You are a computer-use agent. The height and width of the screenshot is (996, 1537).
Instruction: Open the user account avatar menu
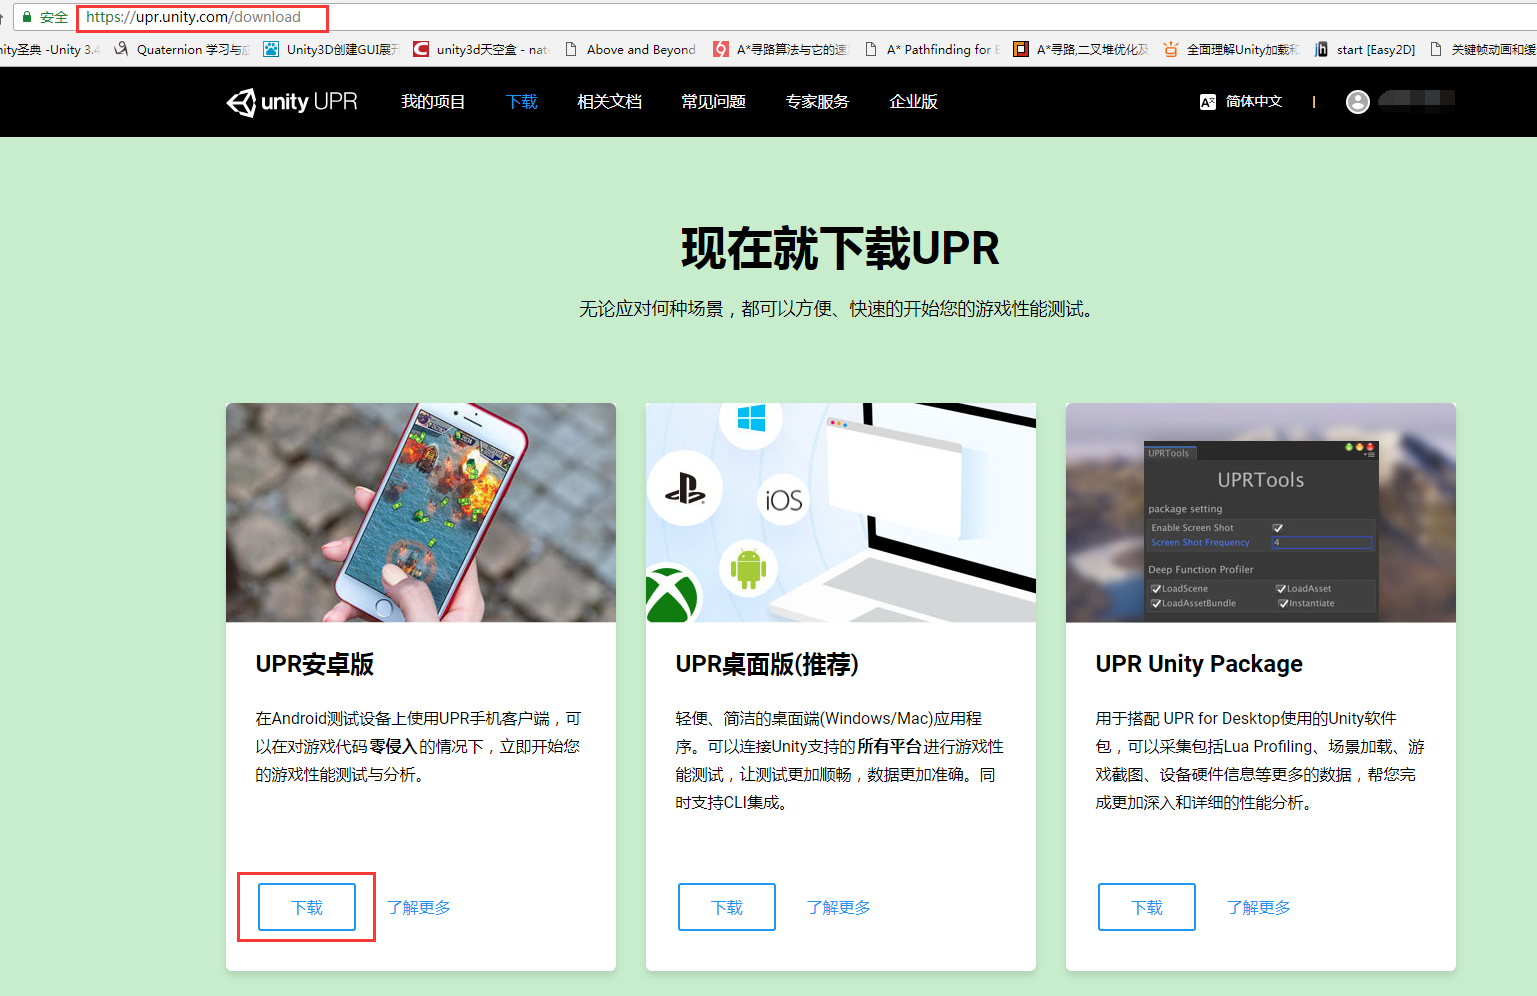click(x=1357, y=101)
